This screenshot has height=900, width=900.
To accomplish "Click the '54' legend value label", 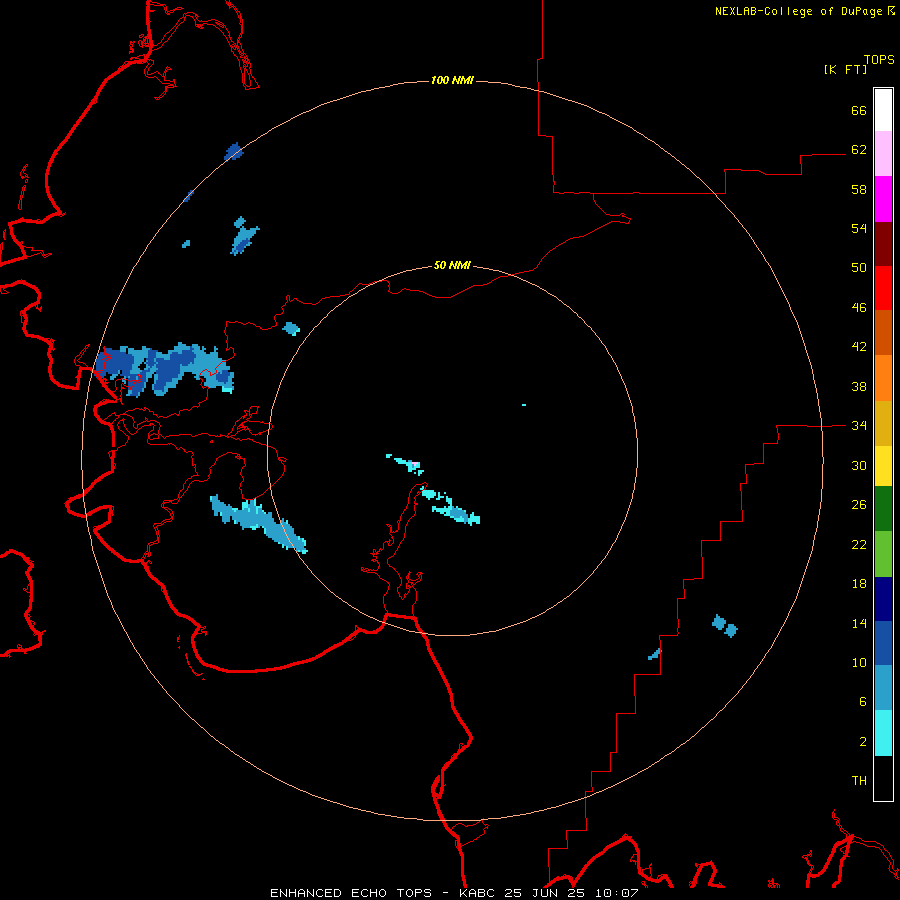I will click(x=859, y=228).
